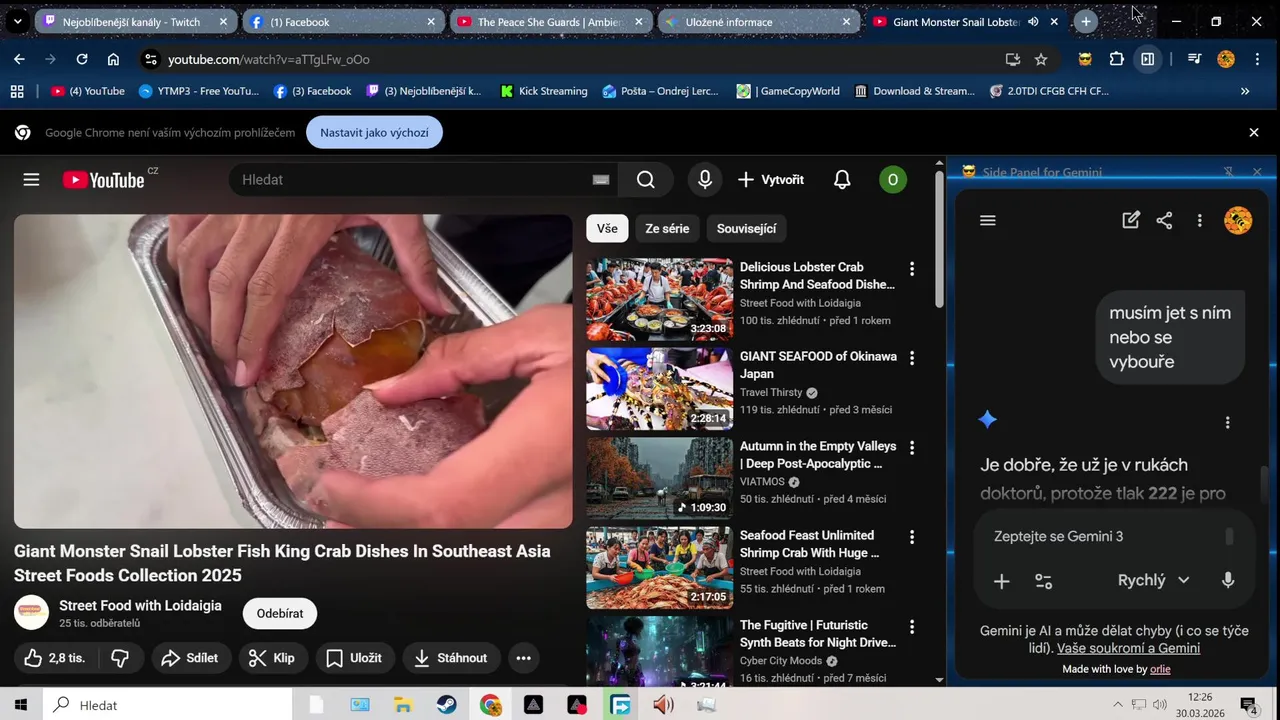Screen dimensions: 1280x720
Task: Expand Gemini model selector Rychlý
Action: point(1153,580)
